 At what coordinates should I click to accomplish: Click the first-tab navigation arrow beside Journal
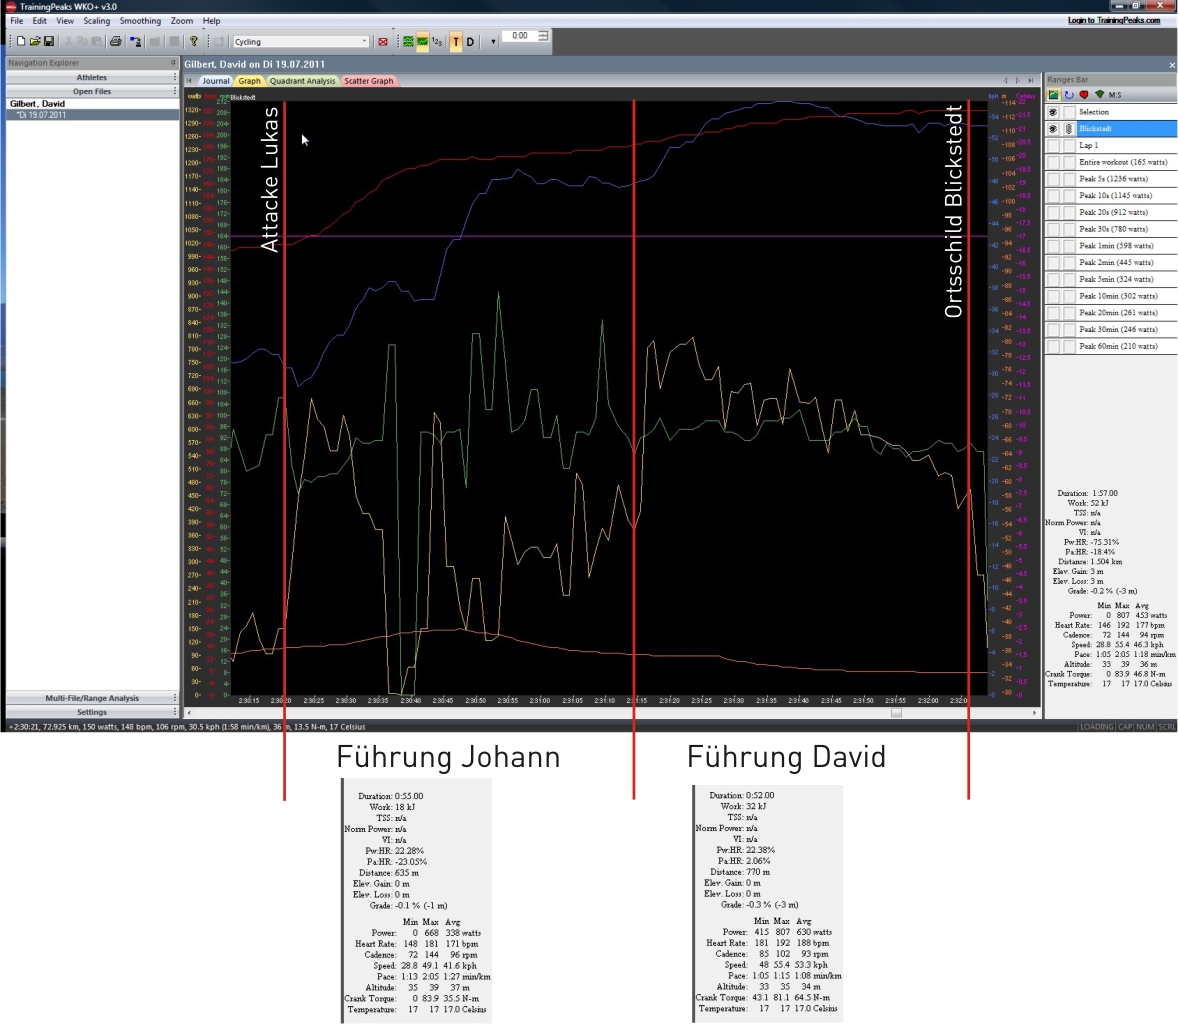[189, 80]
